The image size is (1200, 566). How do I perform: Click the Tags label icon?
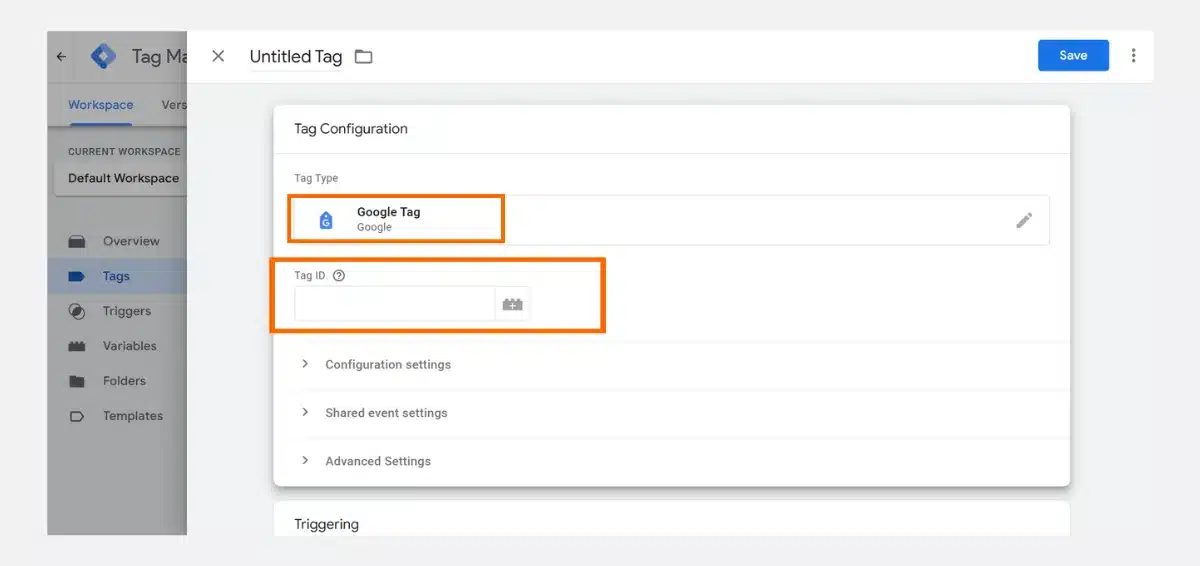77,276
